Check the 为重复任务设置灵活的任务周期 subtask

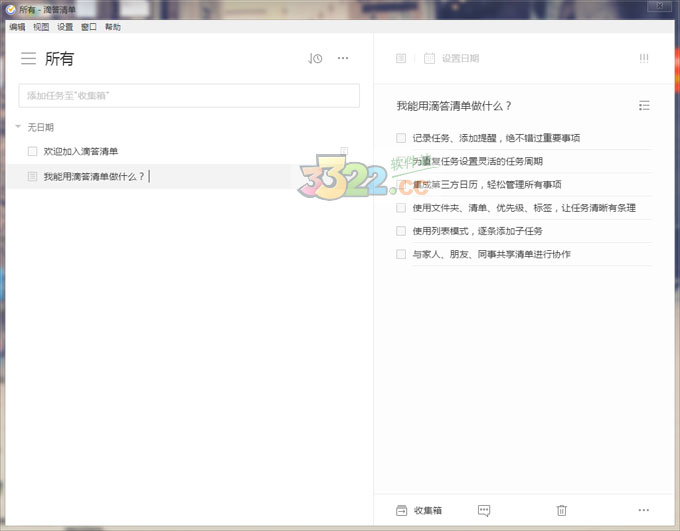401,161
